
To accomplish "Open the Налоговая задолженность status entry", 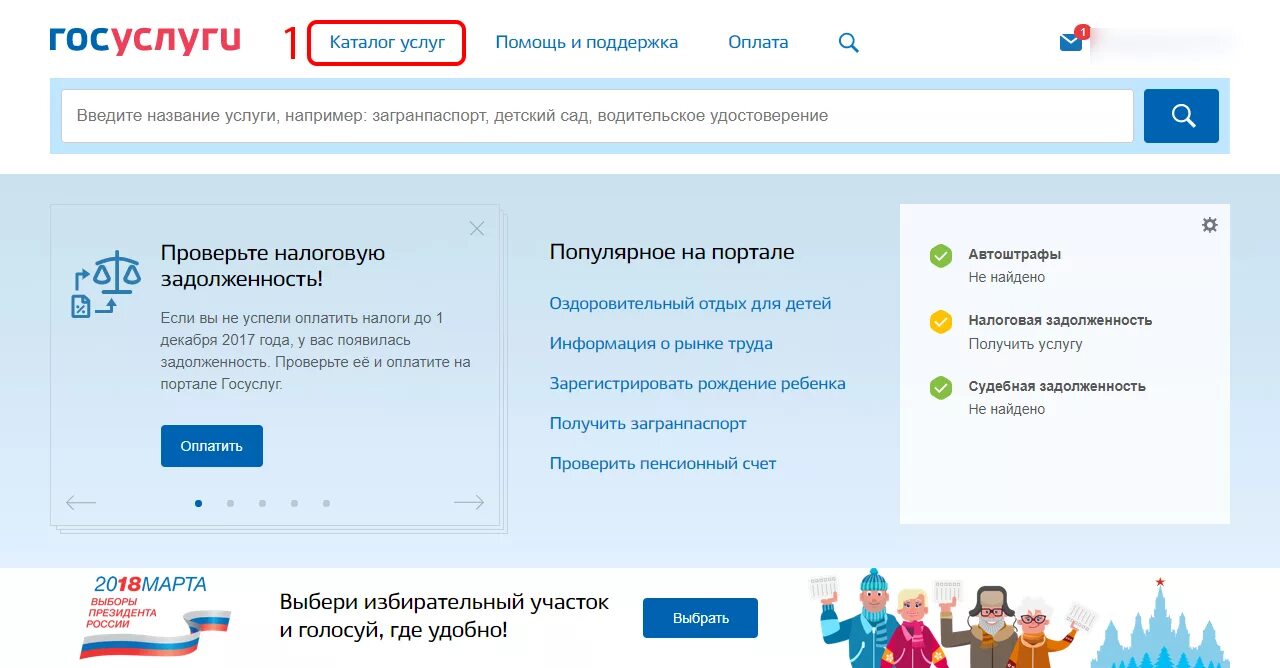I will tap(1060, 320).
